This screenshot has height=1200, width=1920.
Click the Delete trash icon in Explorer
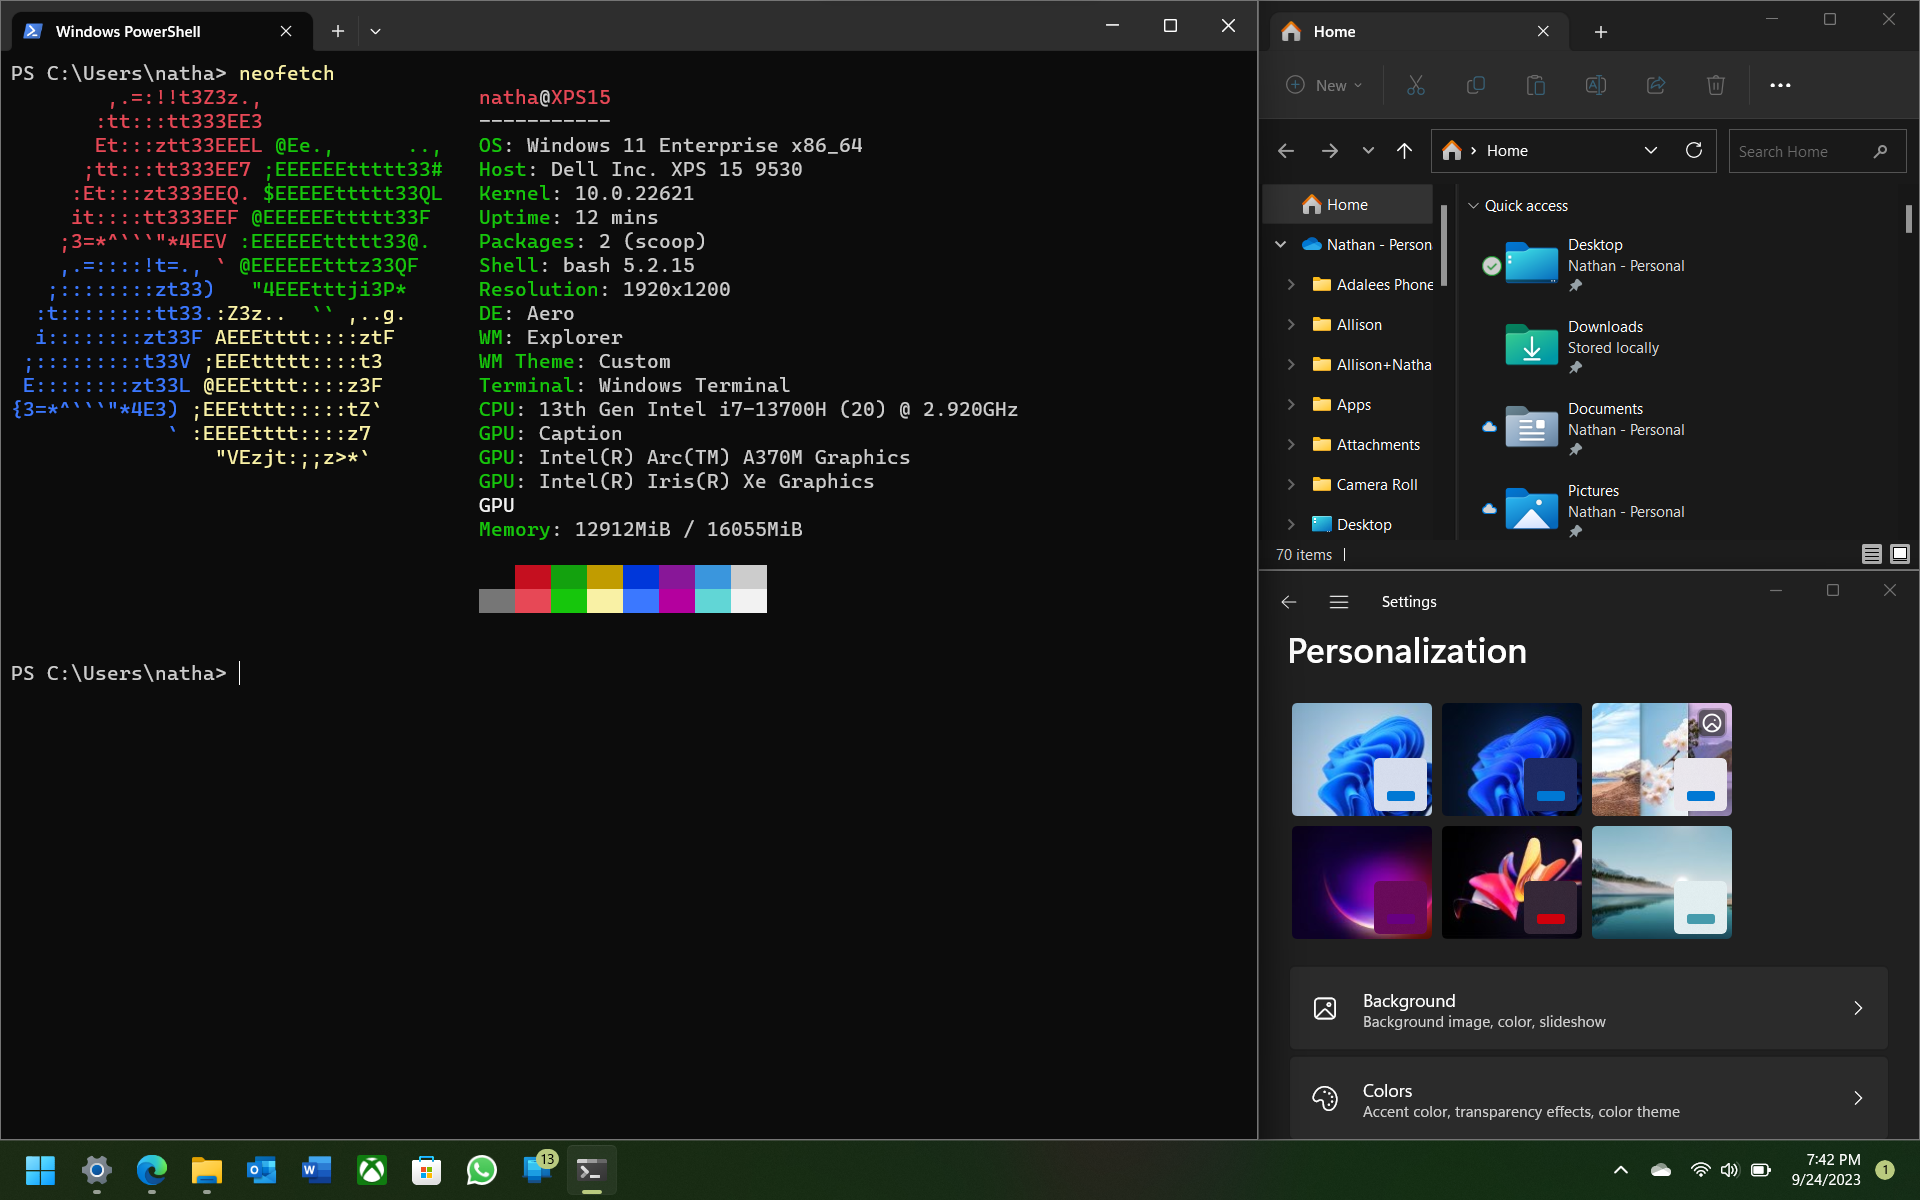[x=1715, y=85]
